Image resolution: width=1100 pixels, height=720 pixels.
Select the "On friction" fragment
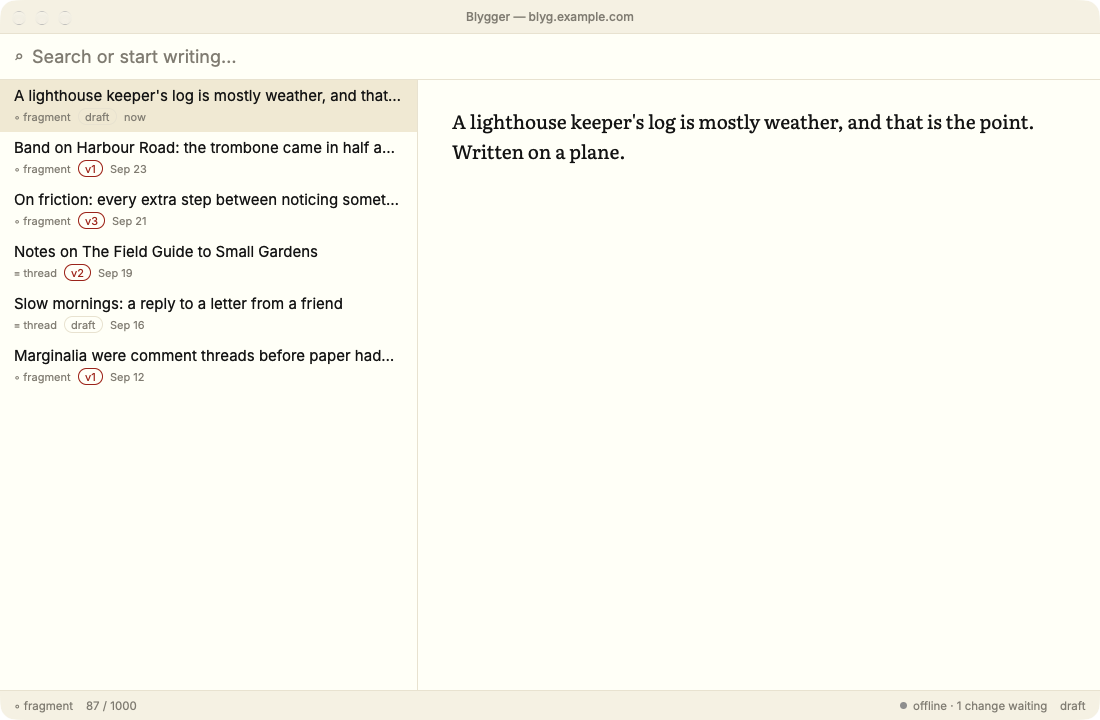[x=208, y=210]
